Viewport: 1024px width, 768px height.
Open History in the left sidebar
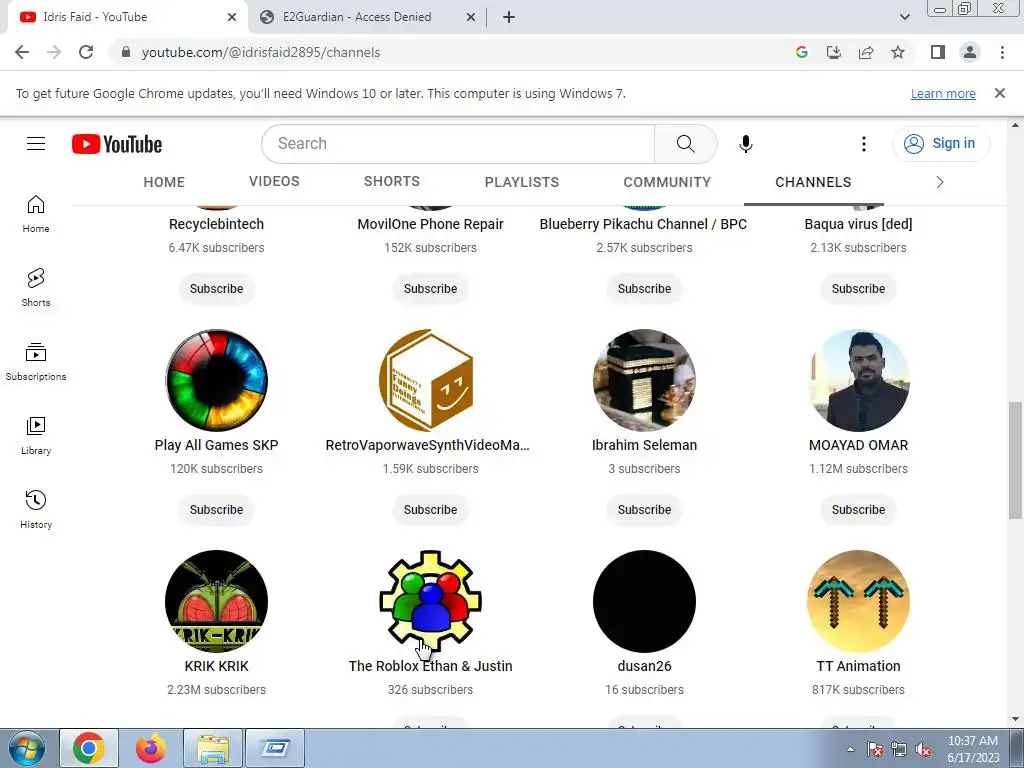pos(36,509)
